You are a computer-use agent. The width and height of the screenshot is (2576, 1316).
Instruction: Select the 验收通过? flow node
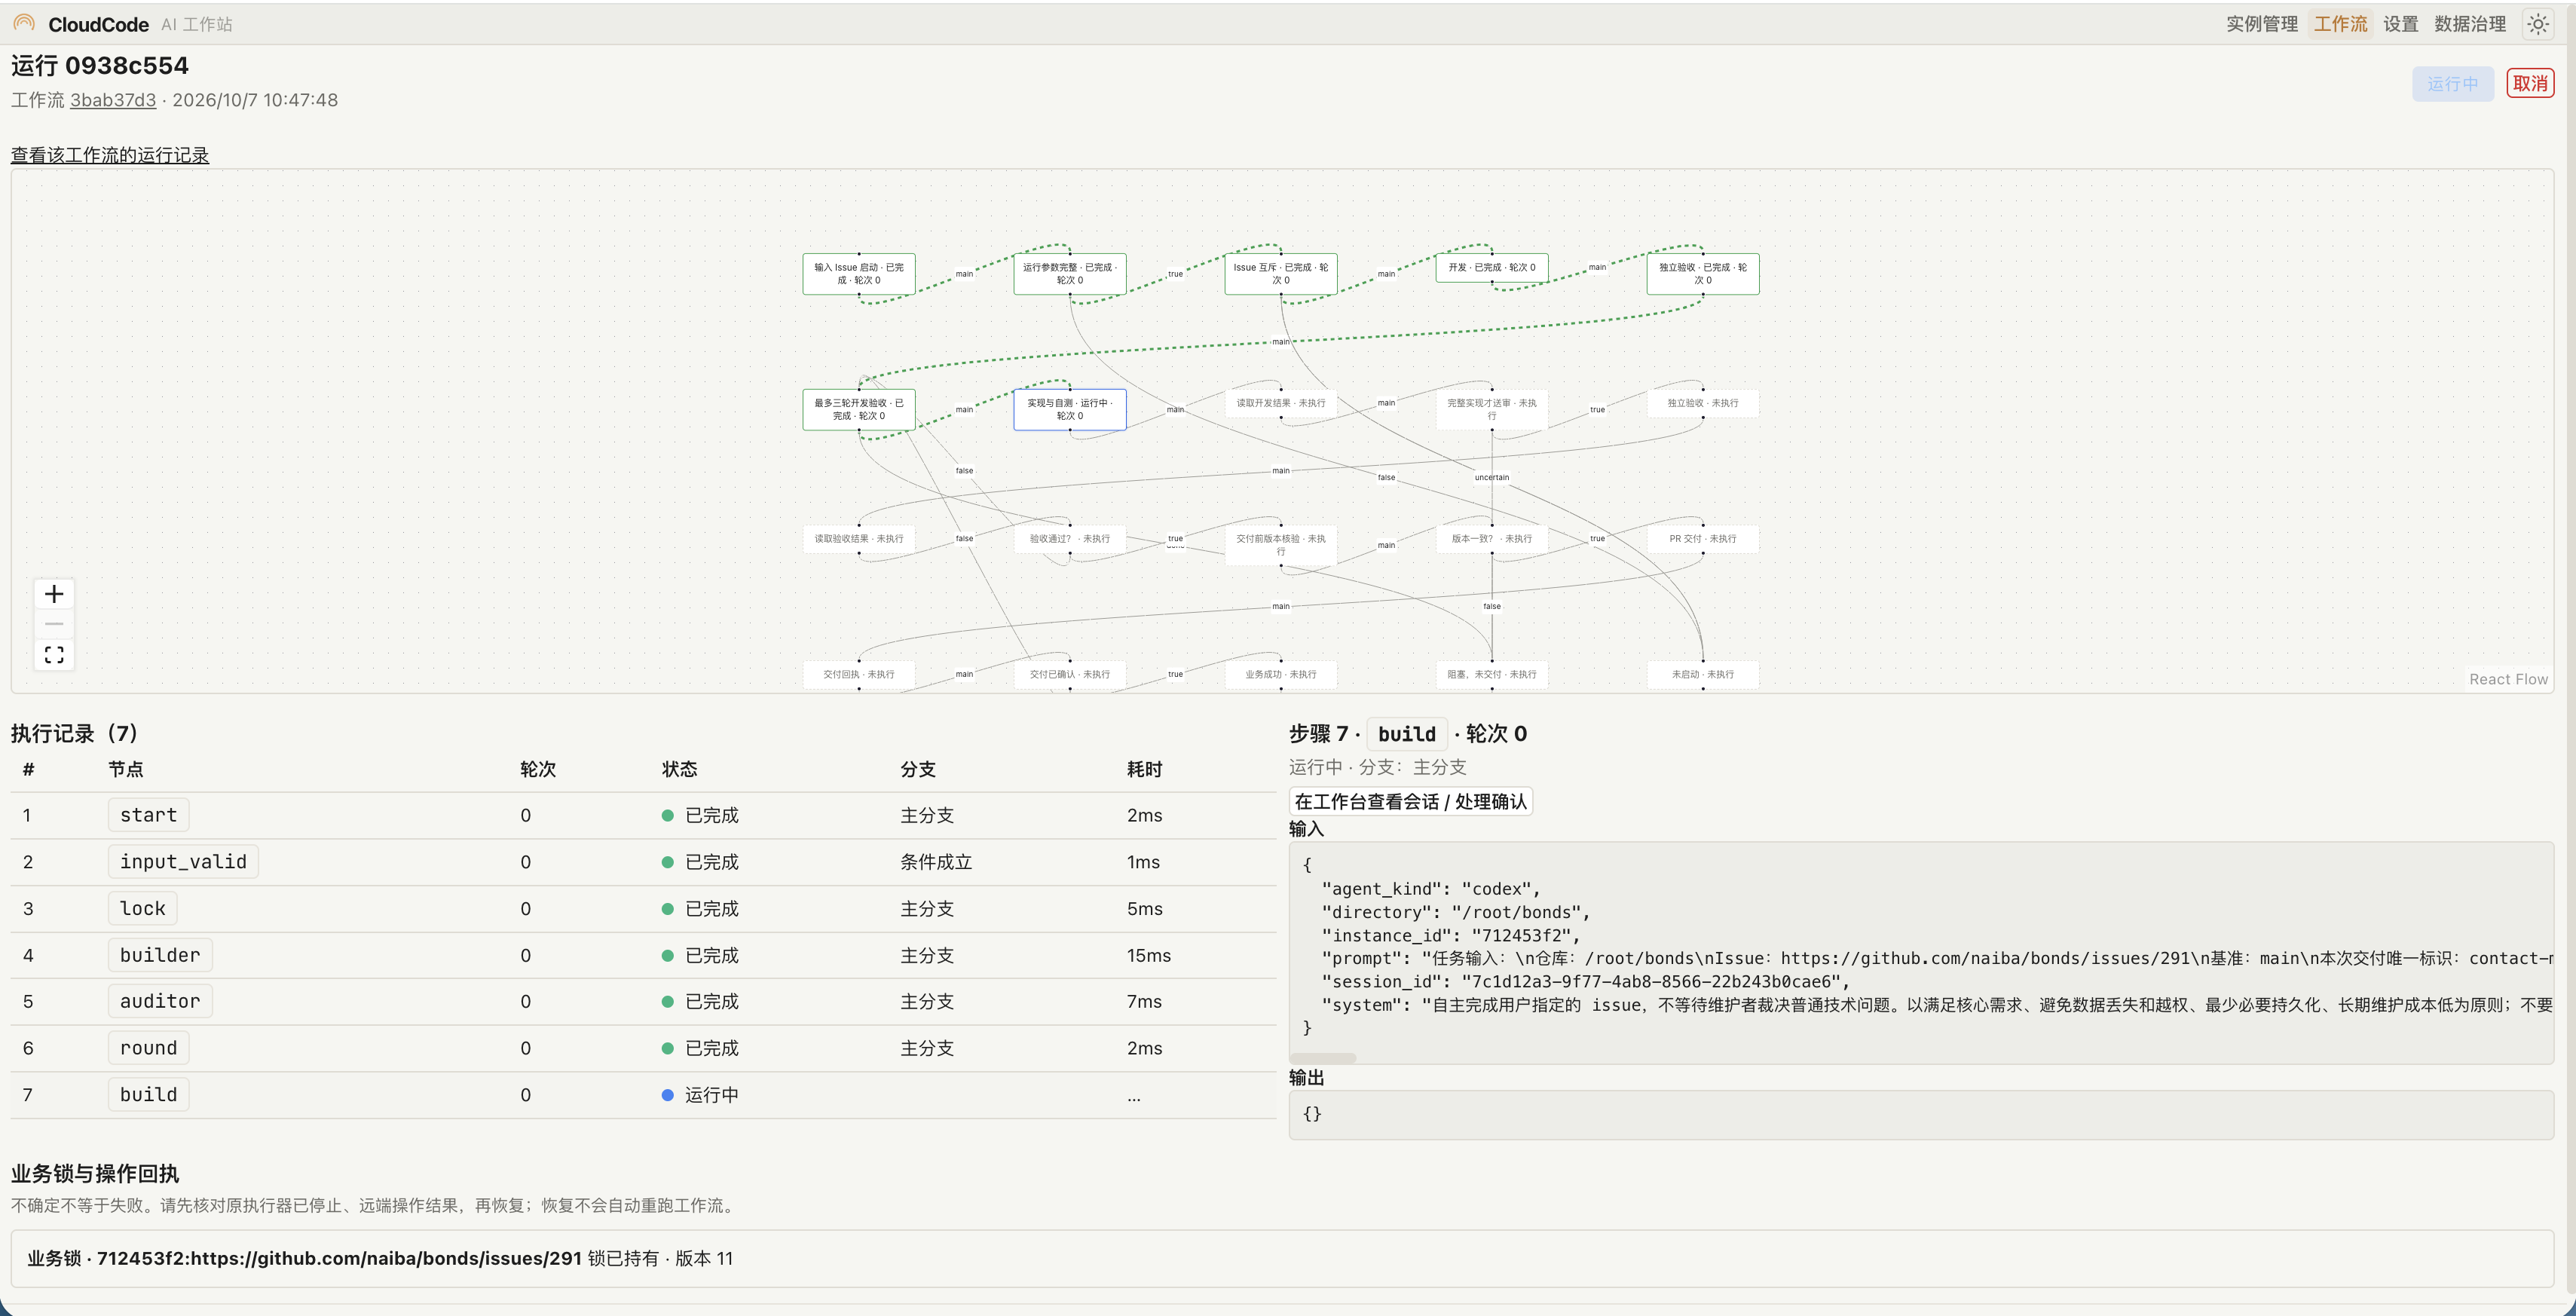[x=1070, y=539]
